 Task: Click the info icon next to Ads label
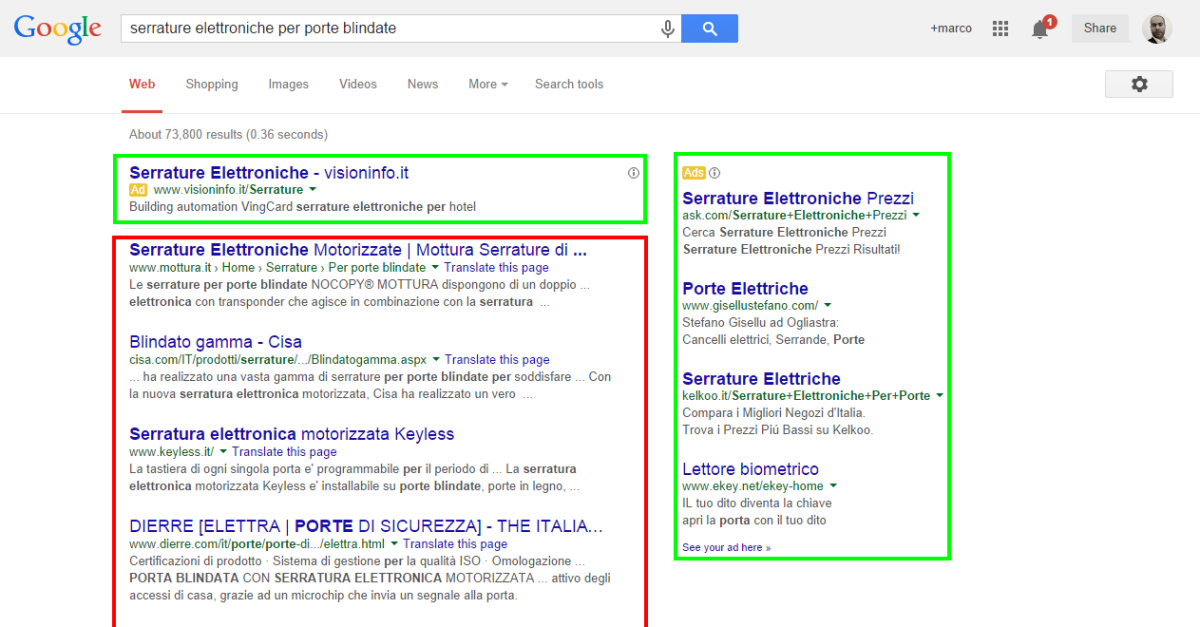pos(714,173)
